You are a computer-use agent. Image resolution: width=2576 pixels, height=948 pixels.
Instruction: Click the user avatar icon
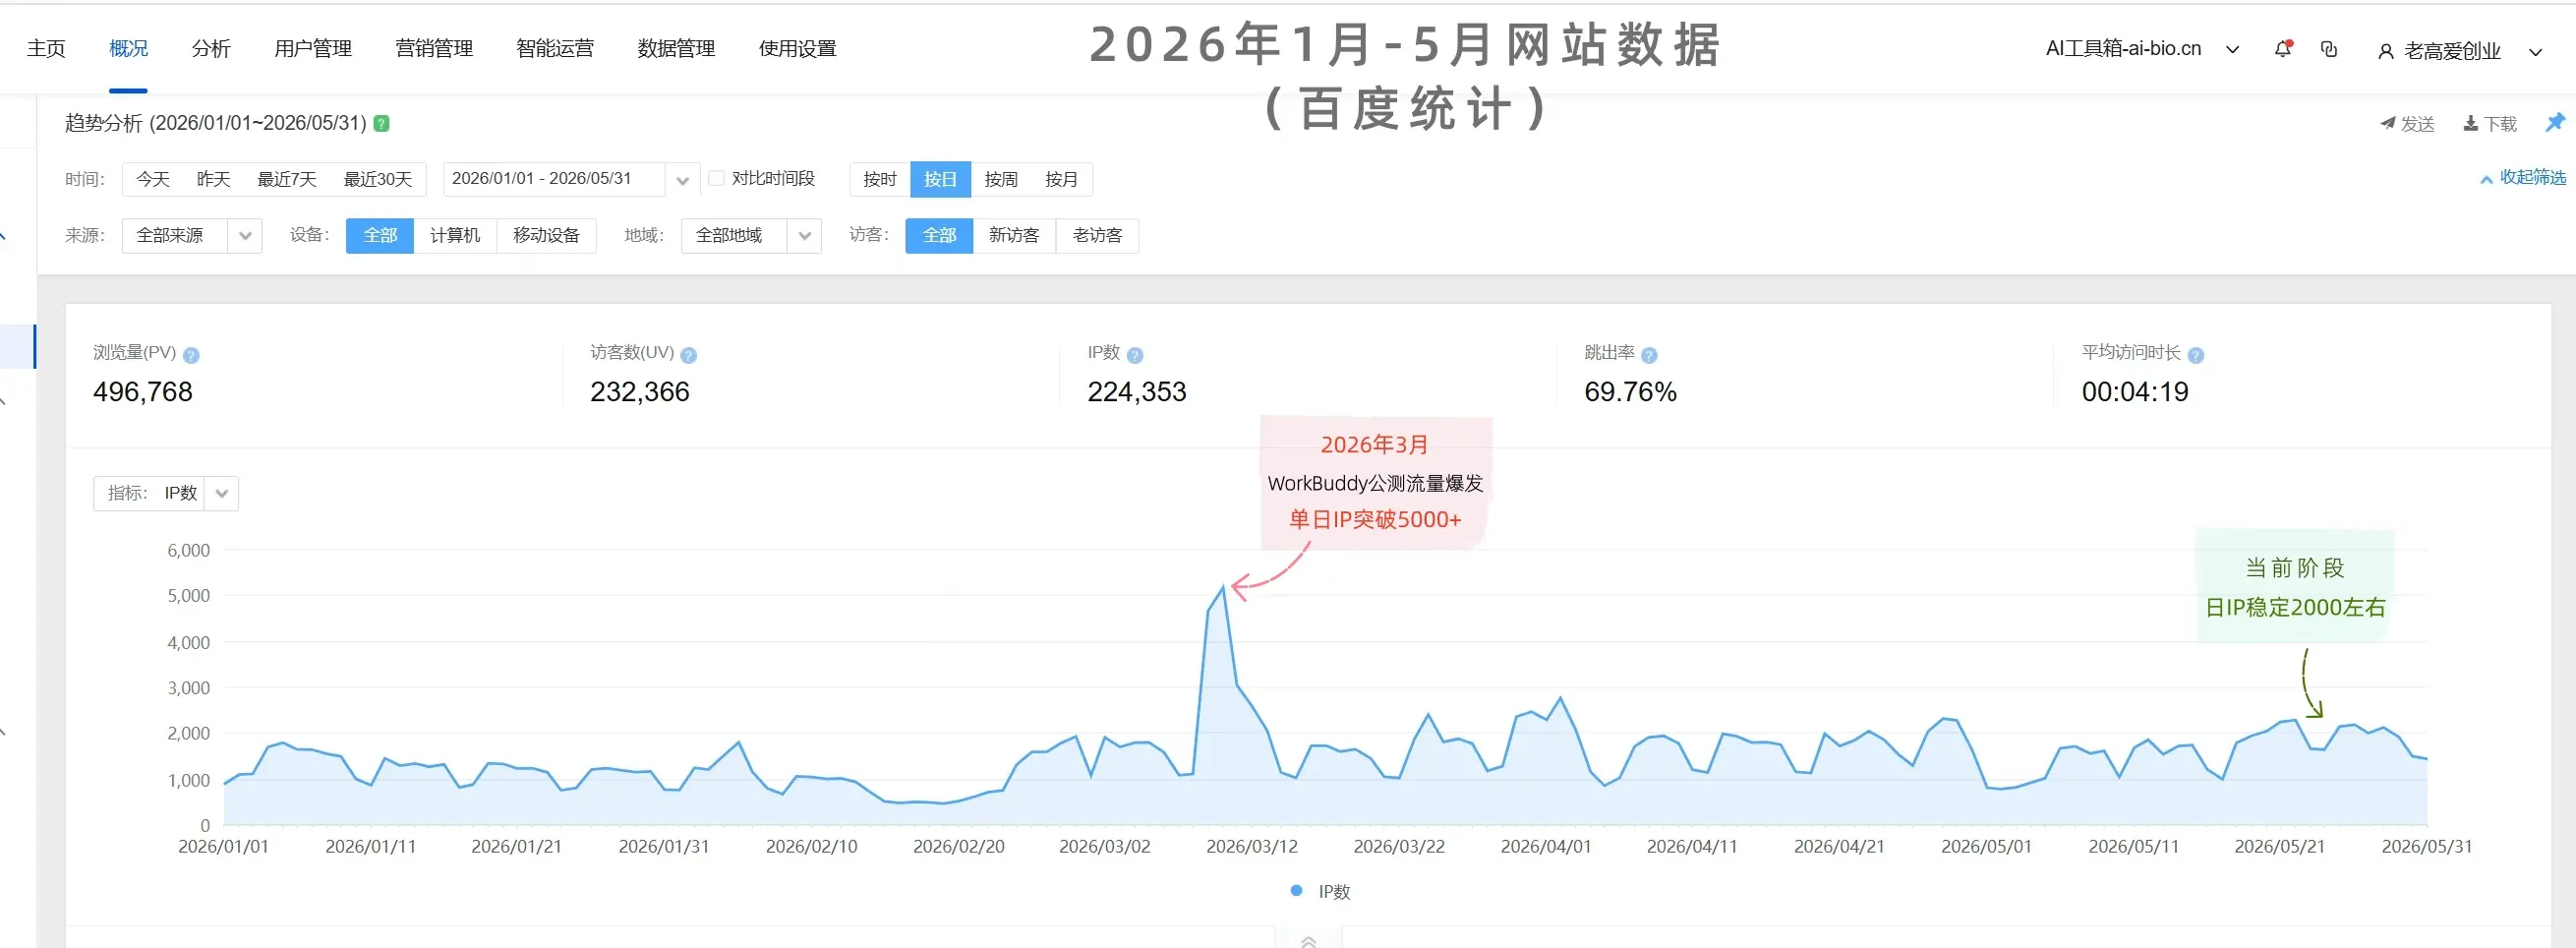pos(2385,51)
